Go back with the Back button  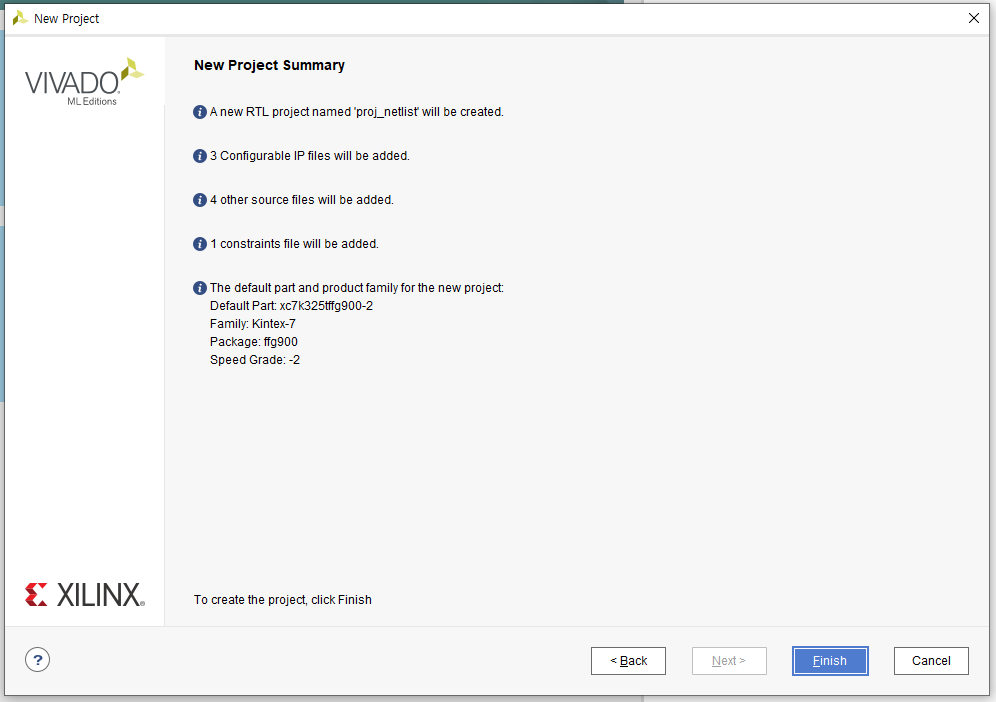pos(628,661)
